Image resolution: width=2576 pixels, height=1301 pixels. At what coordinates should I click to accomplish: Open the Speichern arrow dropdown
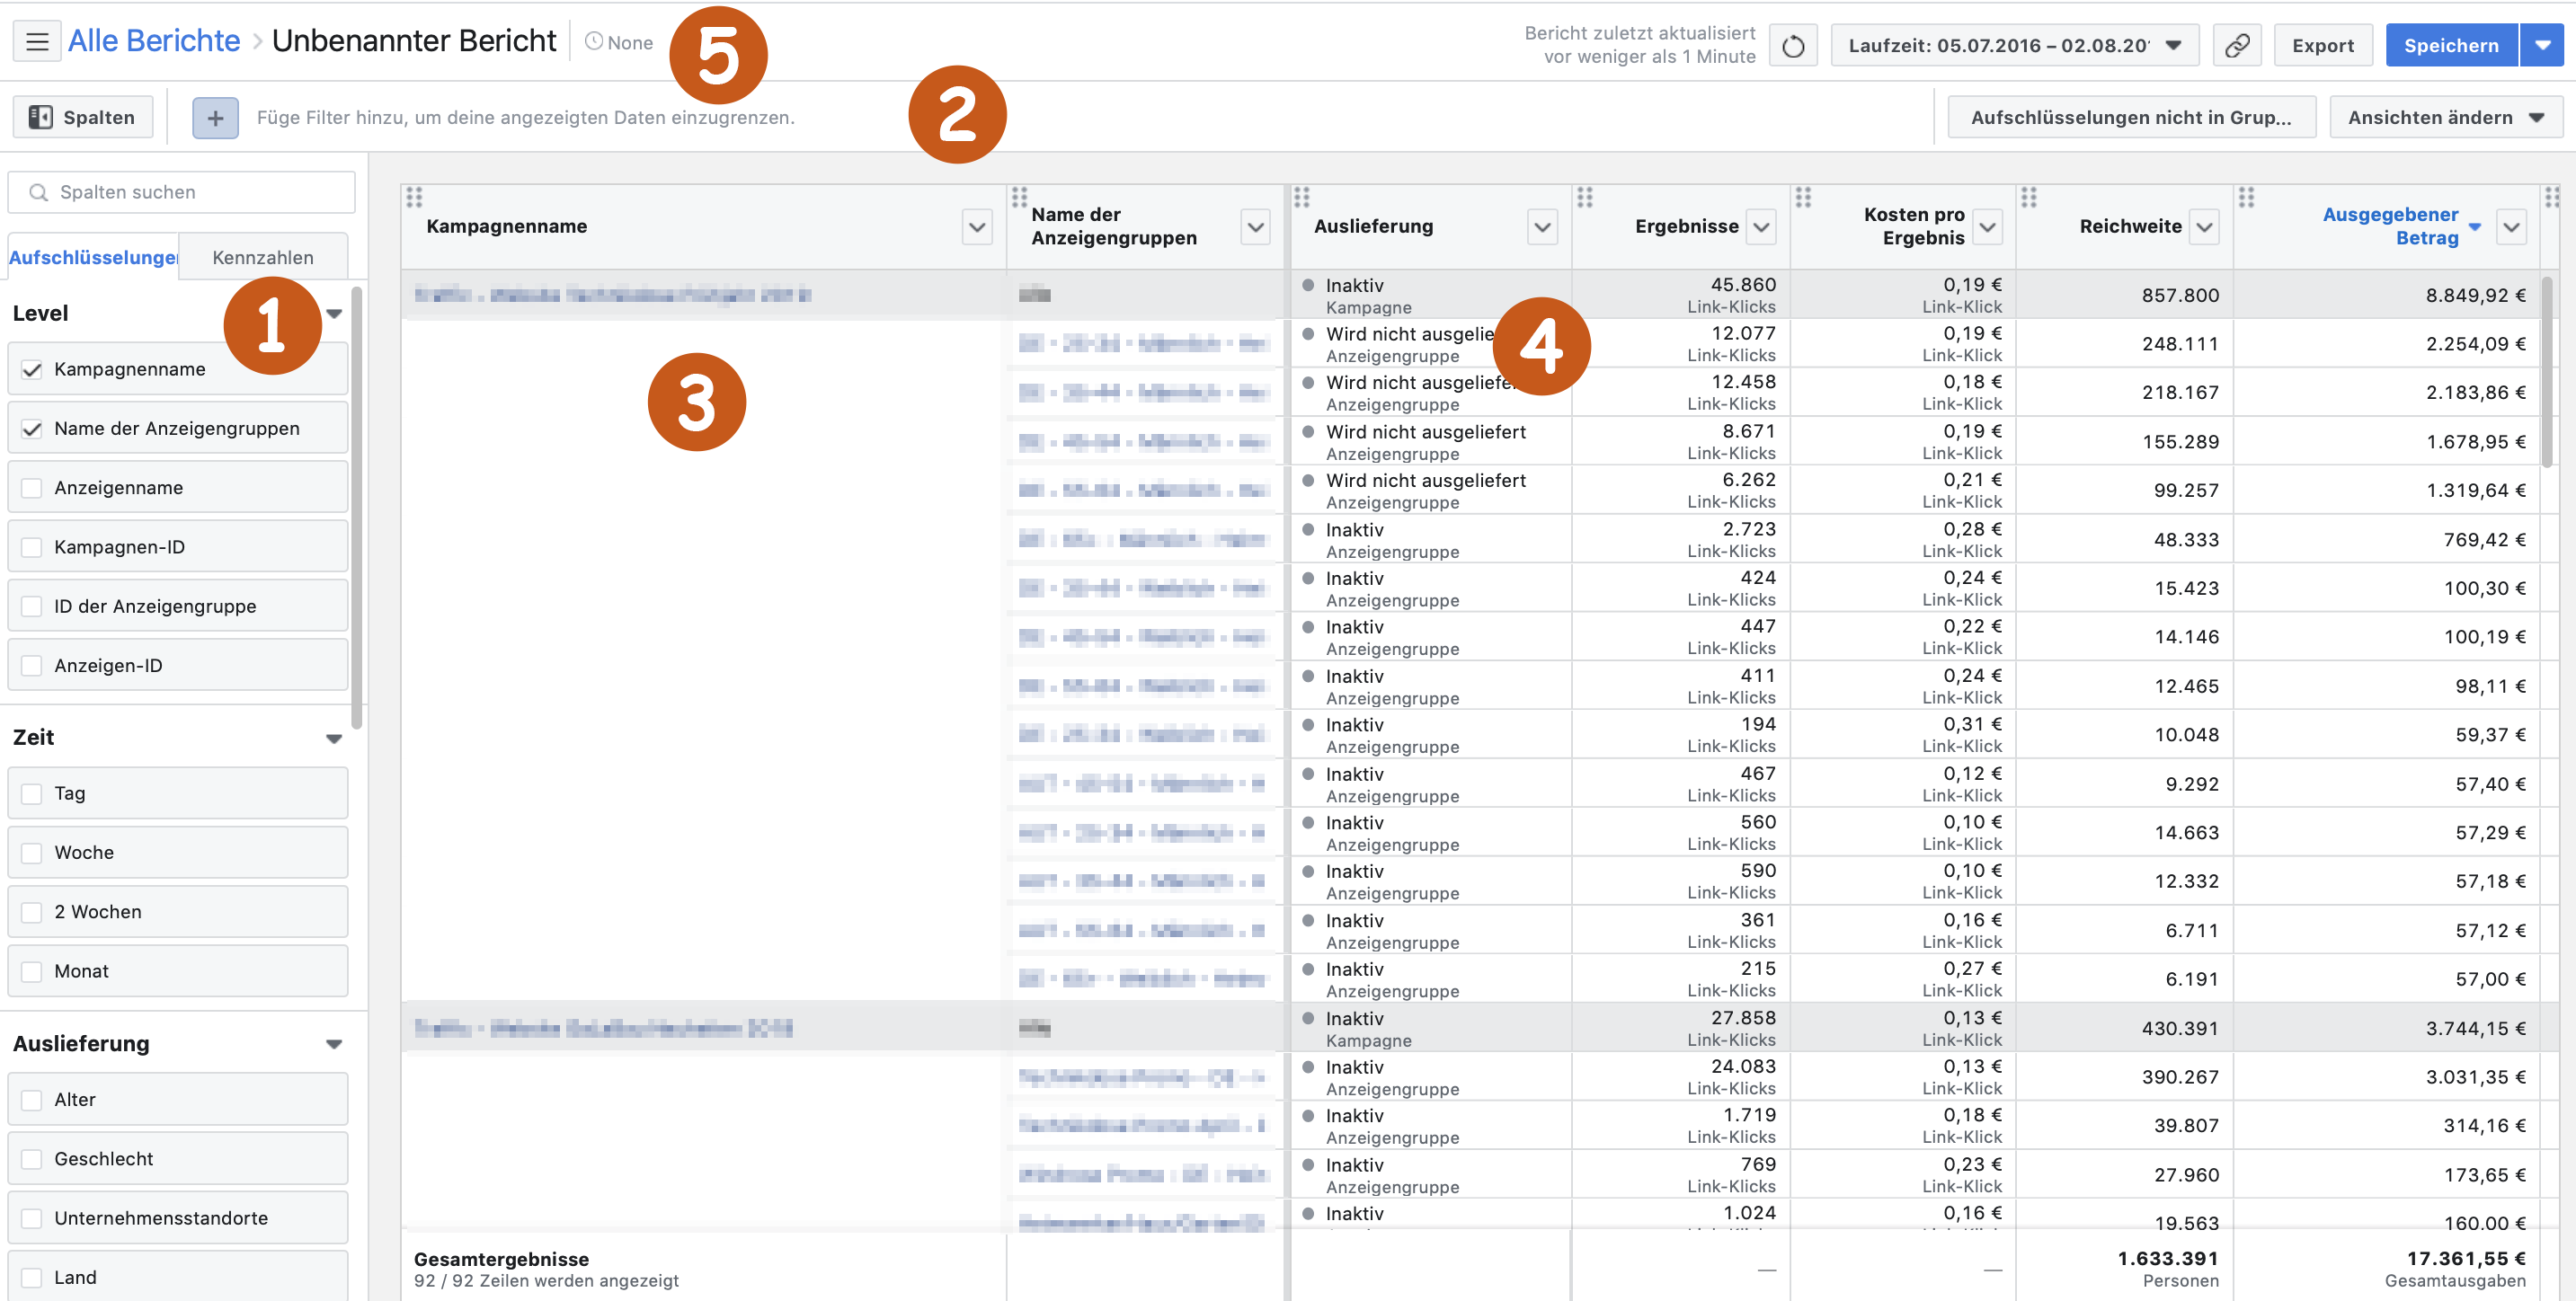[2541, 46]
